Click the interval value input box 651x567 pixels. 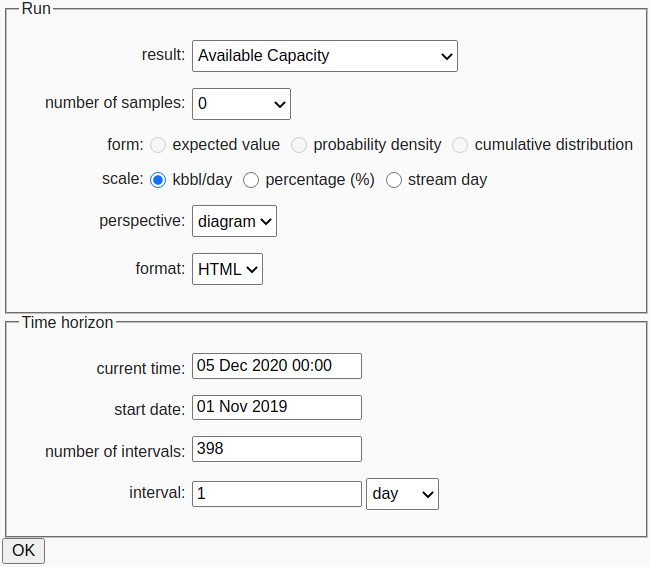click(x=276, y=494)
